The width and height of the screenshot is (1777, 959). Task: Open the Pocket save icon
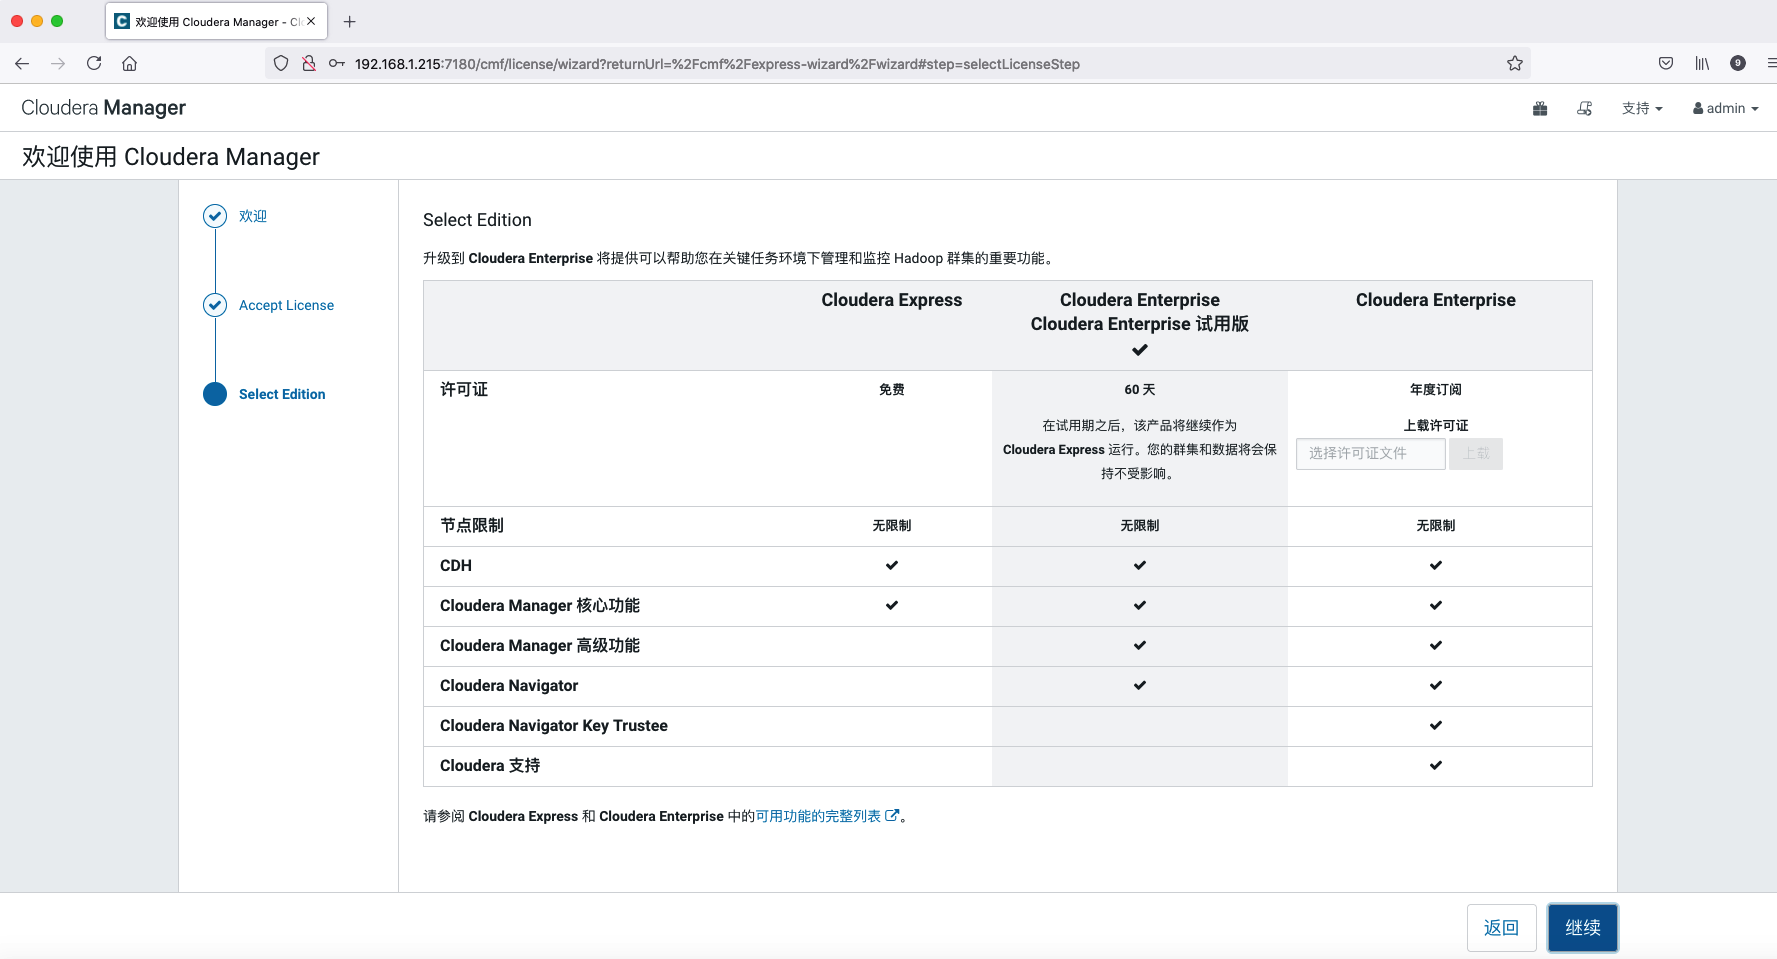pyautogui.click(x=1666, y=63)
